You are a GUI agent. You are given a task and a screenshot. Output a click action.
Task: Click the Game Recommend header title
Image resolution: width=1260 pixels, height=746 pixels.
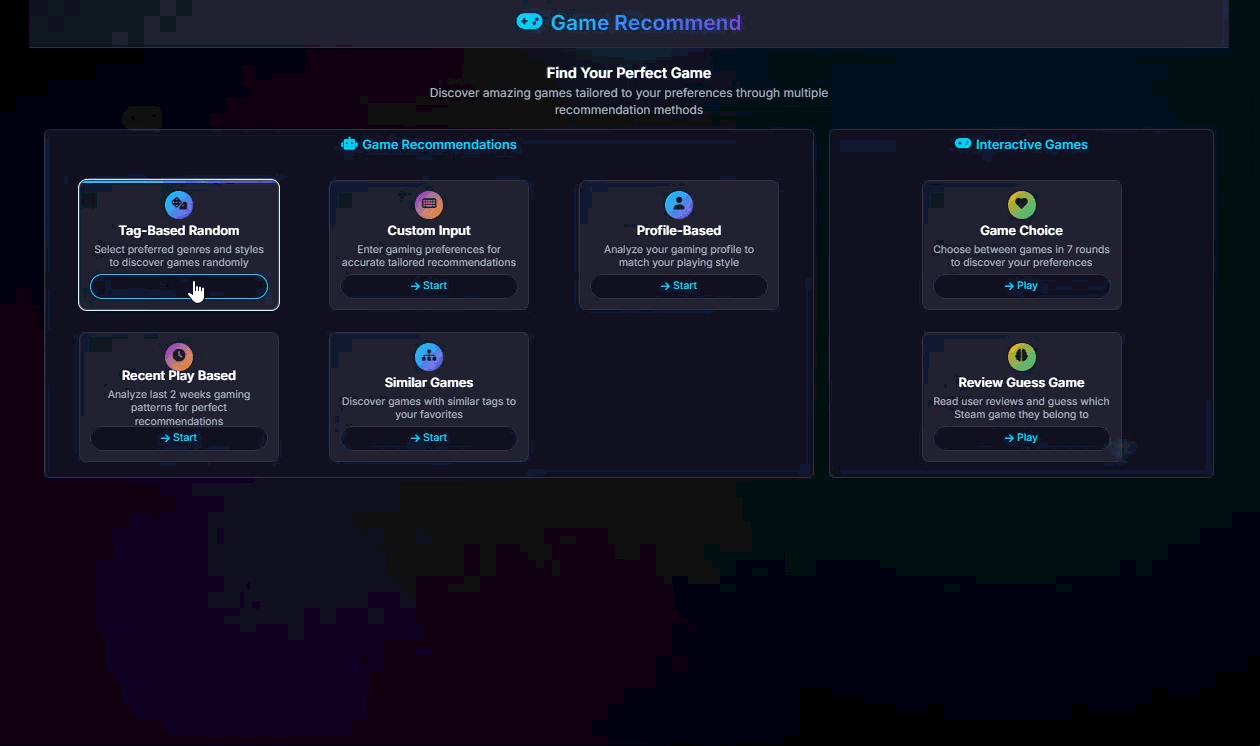click(646, 23)
